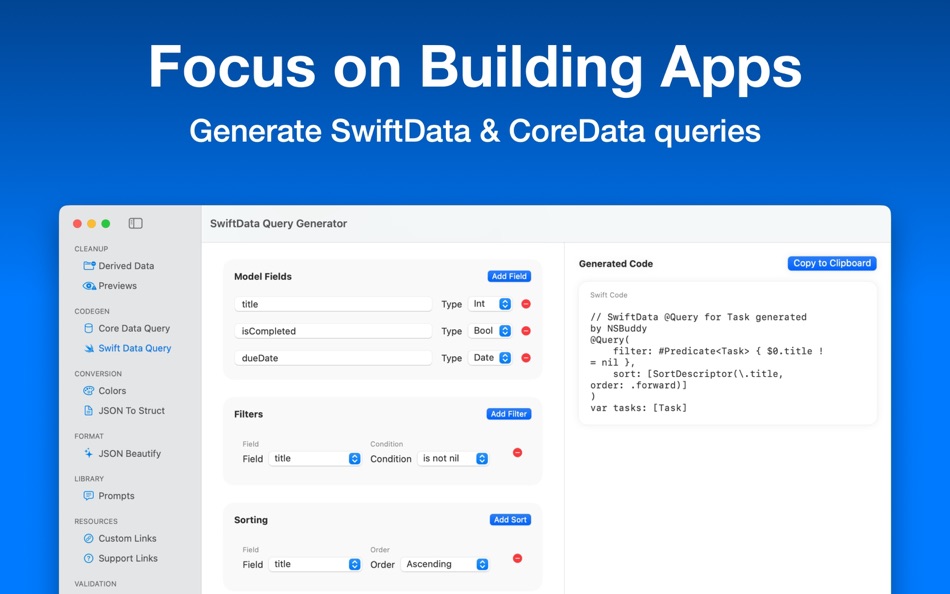Open the filter Field dropdown
This screenshot has height=594, width=950.
(x=315, y=458)
